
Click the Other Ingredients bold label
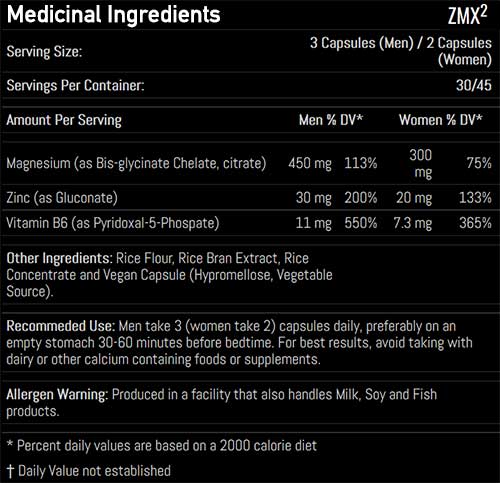coord(60,259)
